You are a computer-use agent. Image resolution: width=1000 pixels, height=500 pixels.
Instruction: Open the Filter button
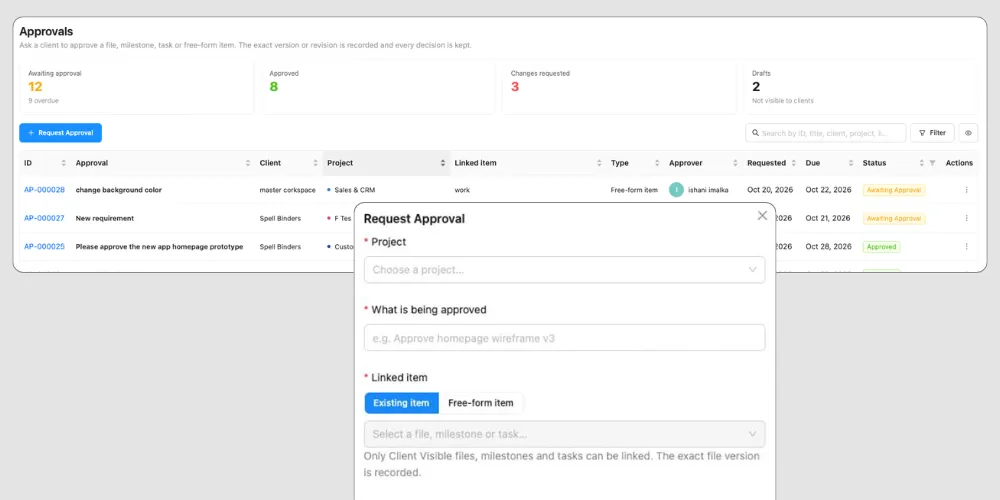click(932, 133)
